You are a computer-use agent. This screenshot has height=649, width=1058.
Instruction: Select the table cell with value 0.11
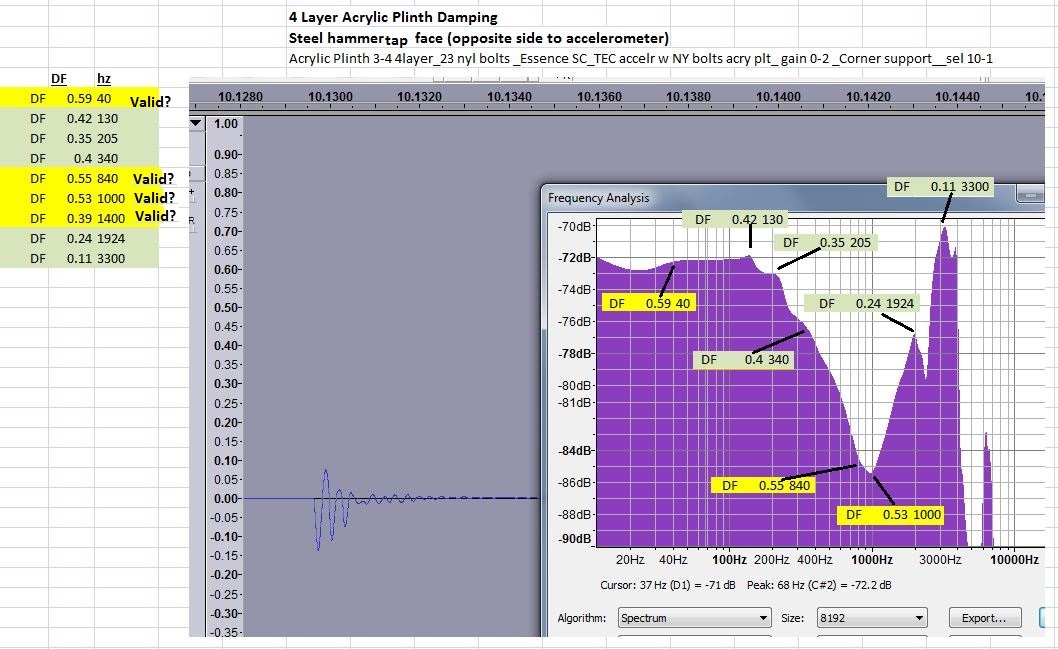79,258
